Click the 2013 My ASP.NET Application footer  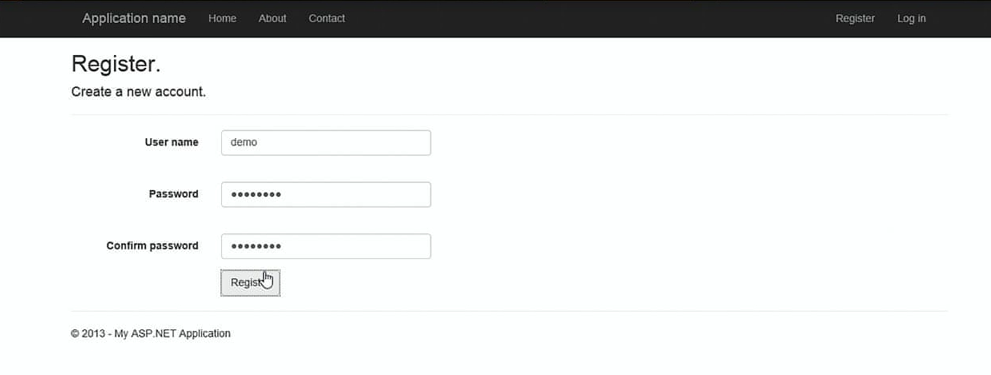click(150, 333)
